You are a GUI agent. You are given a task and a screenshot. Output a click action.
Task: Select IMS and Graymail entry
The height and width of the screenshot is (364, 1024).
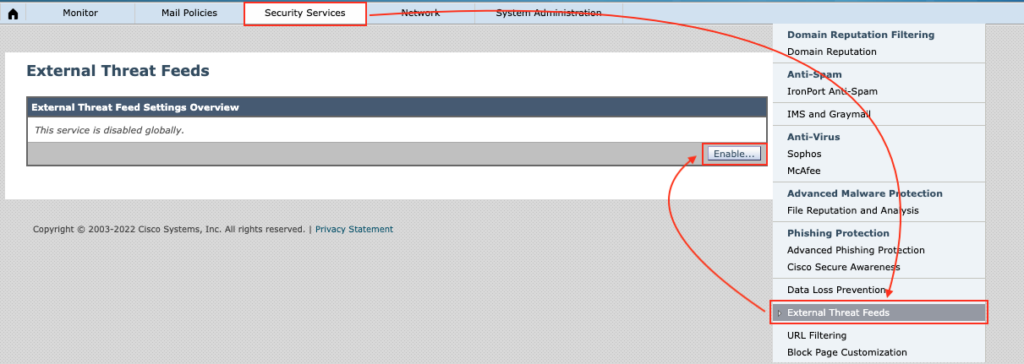coord(829,114)
